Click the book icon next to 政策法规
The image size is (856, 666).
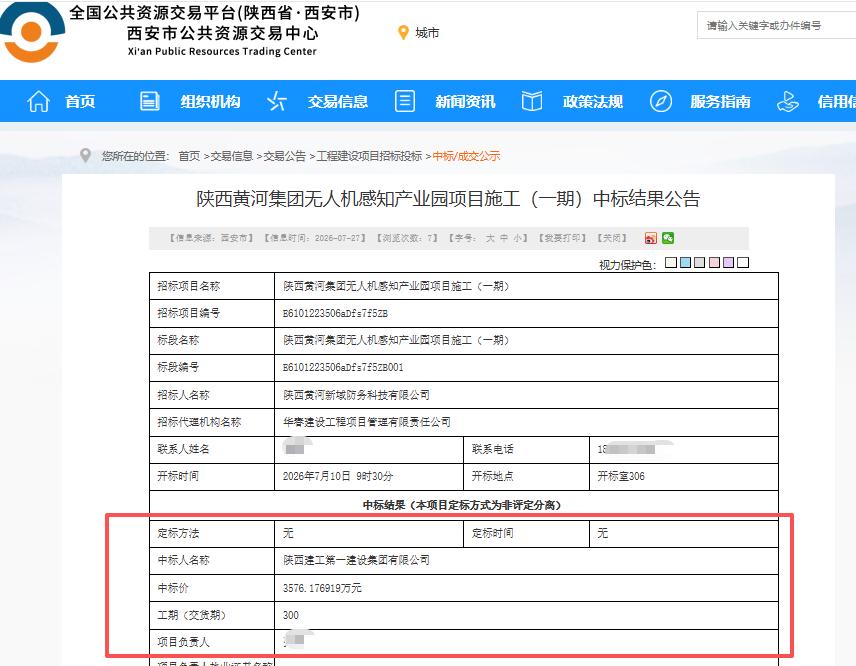point(532,102)
